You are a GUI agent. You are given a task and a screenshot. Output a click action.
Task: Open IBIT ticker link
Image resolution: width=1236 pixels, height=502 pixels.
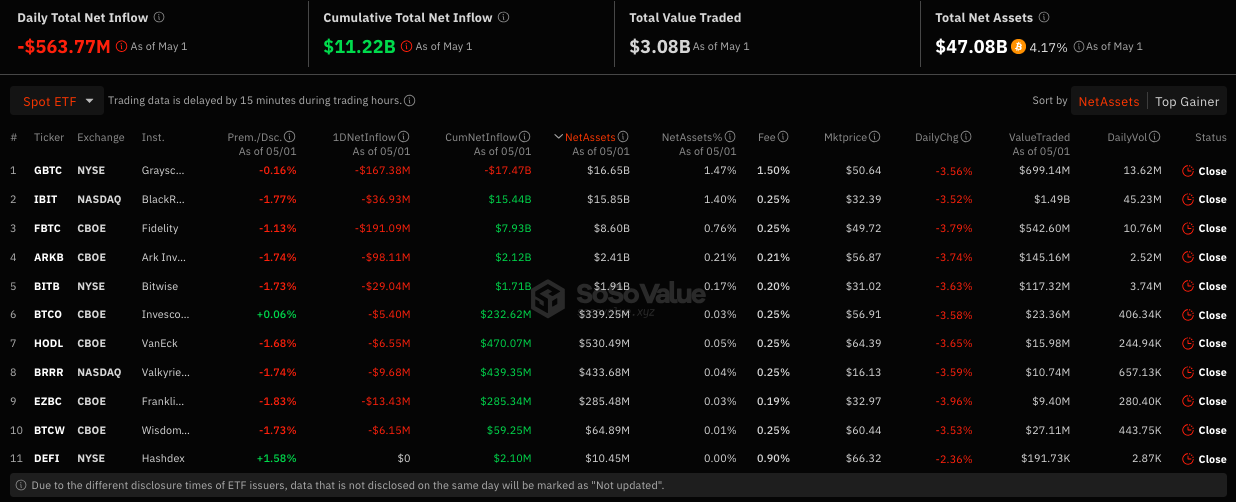(46, 199)
